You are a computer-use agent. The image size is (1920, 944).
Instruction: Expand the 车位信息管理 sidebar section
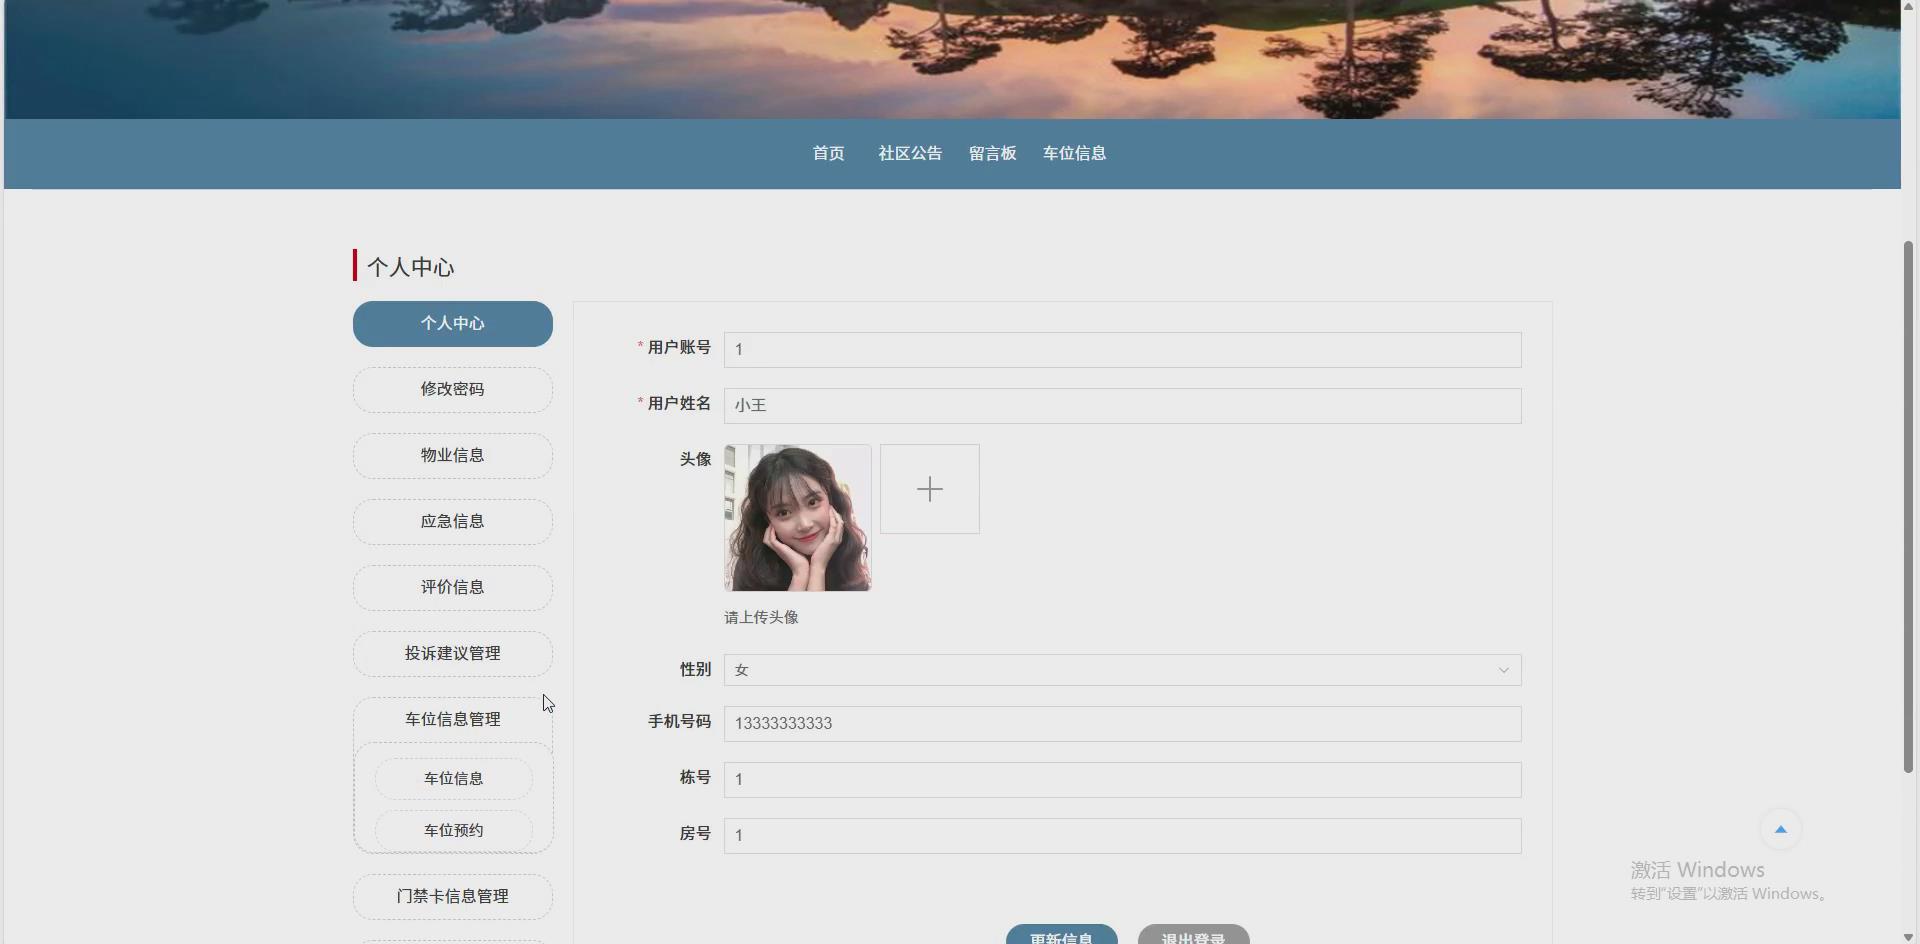[452, 719]
